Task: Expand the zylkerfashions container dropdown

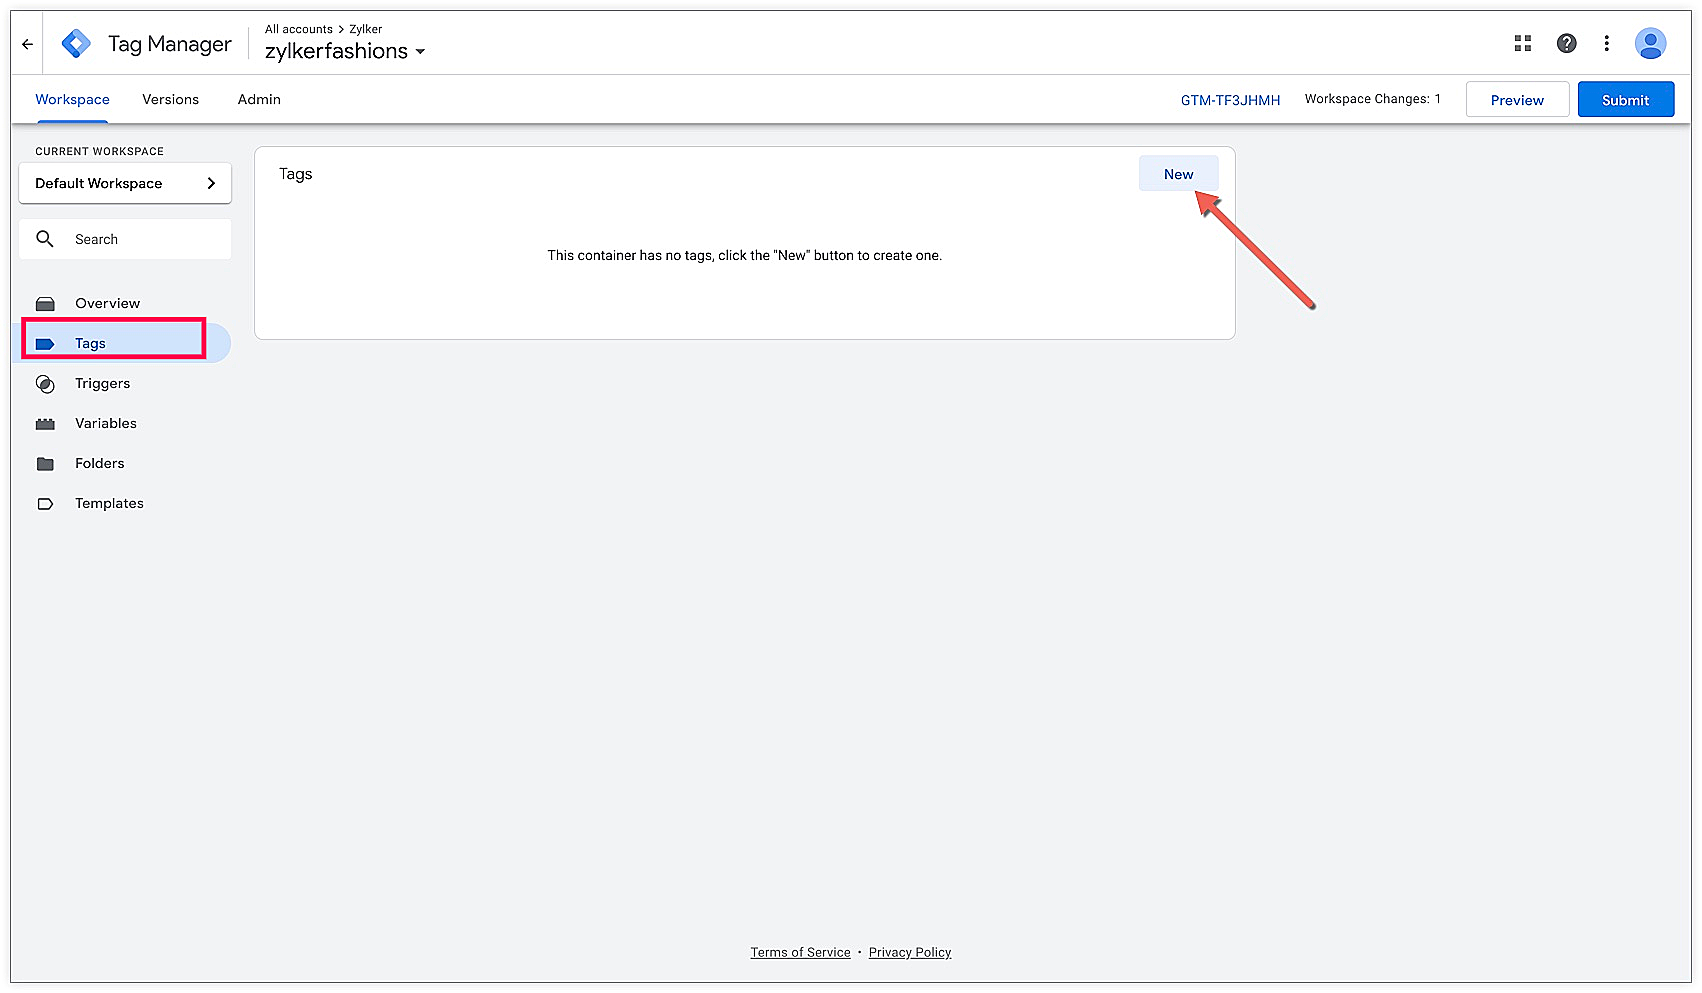Action: [x=345, y=51]
